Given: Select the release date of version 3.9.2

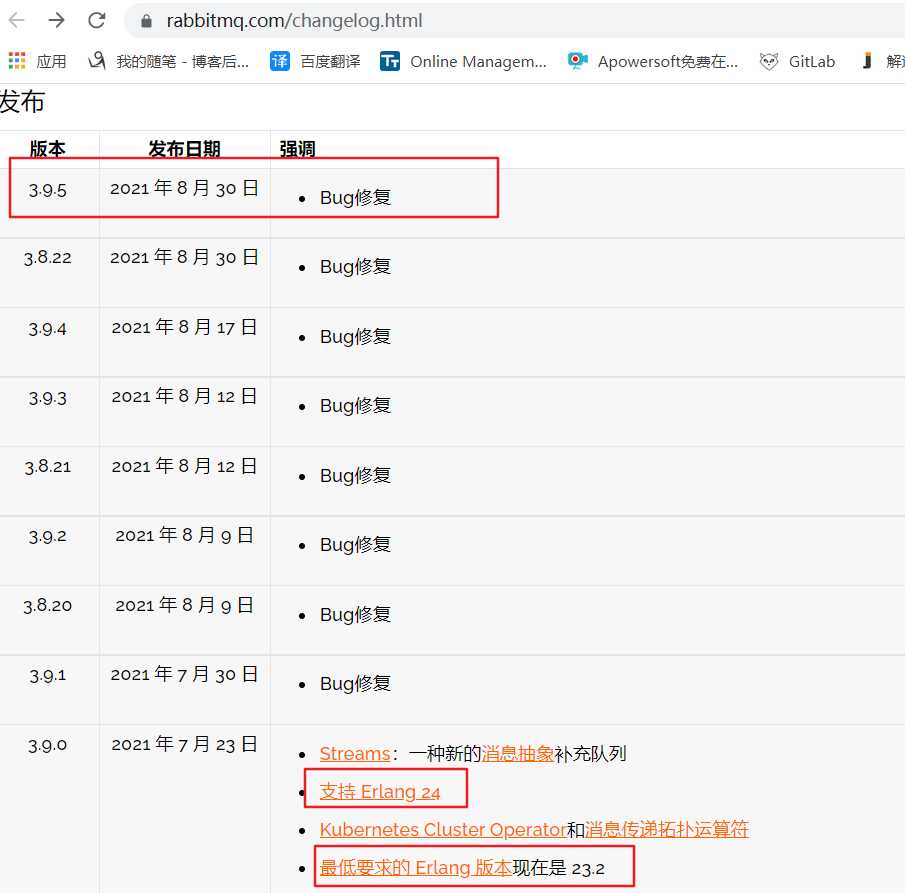Looking at the screenshot, I should (184, 535).
